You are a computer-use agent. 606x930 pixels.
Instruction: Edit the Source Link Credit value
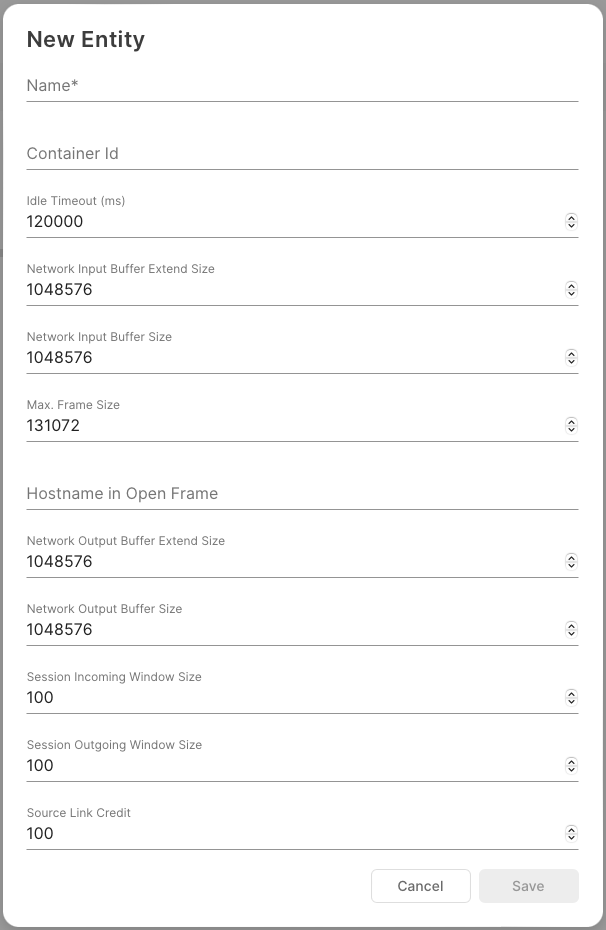point(290,834)
